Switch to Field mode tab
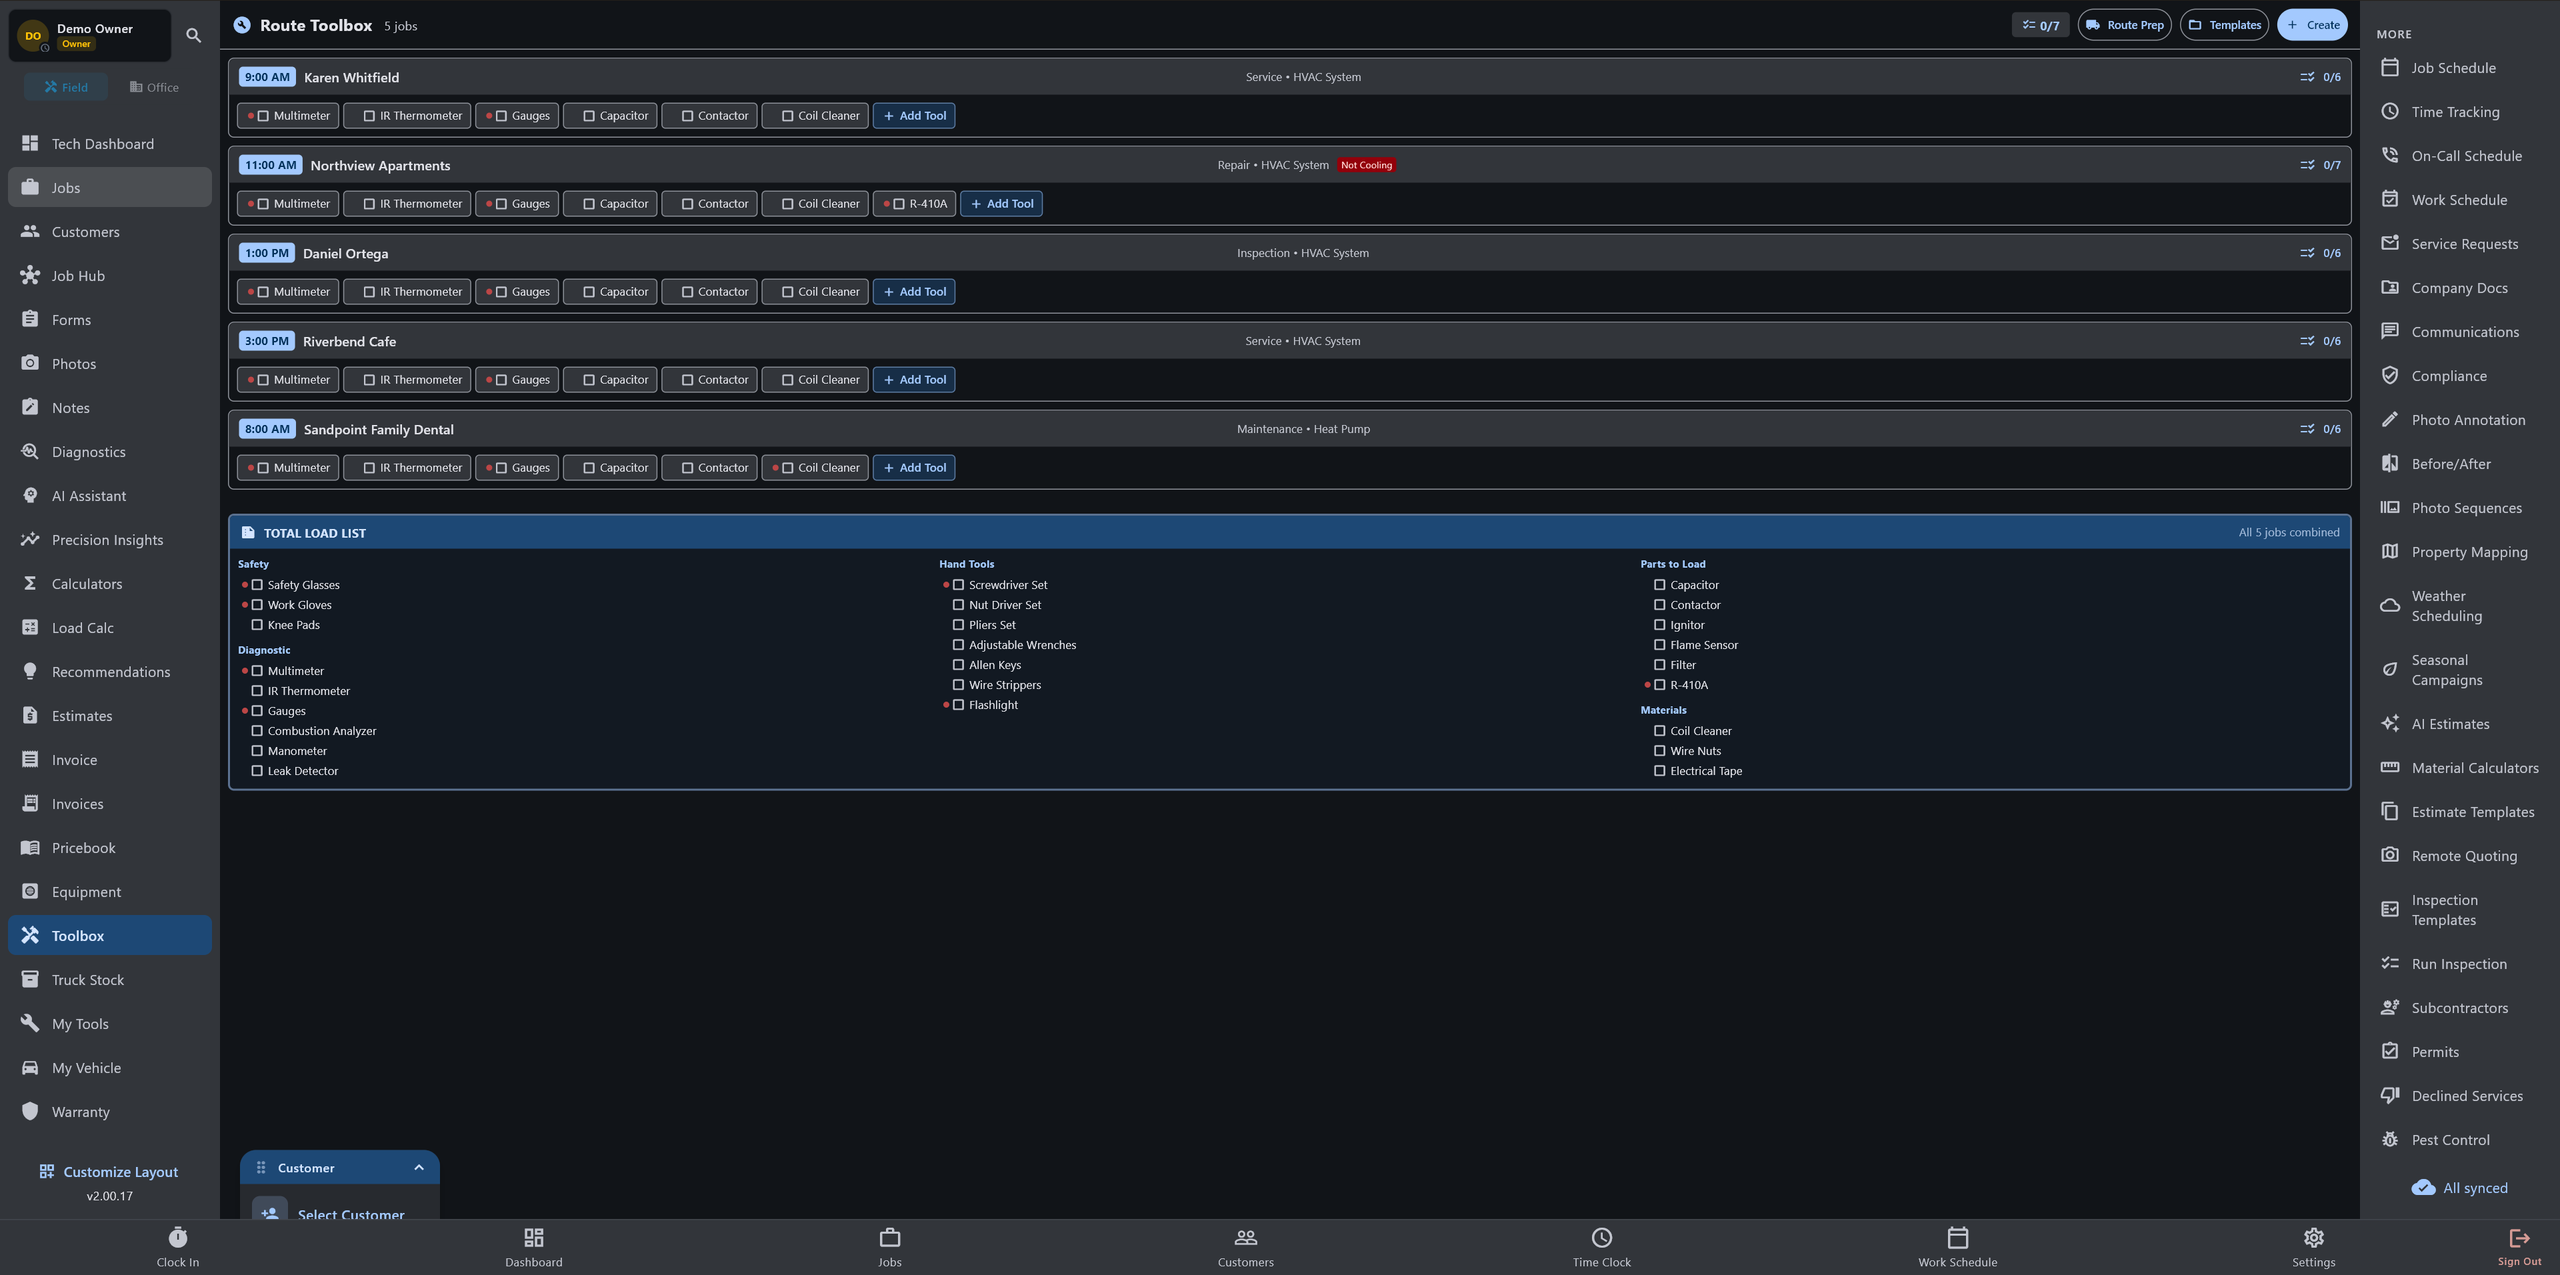The width and height of the screenshot is (2560, 1275). (x=66, y=87)
